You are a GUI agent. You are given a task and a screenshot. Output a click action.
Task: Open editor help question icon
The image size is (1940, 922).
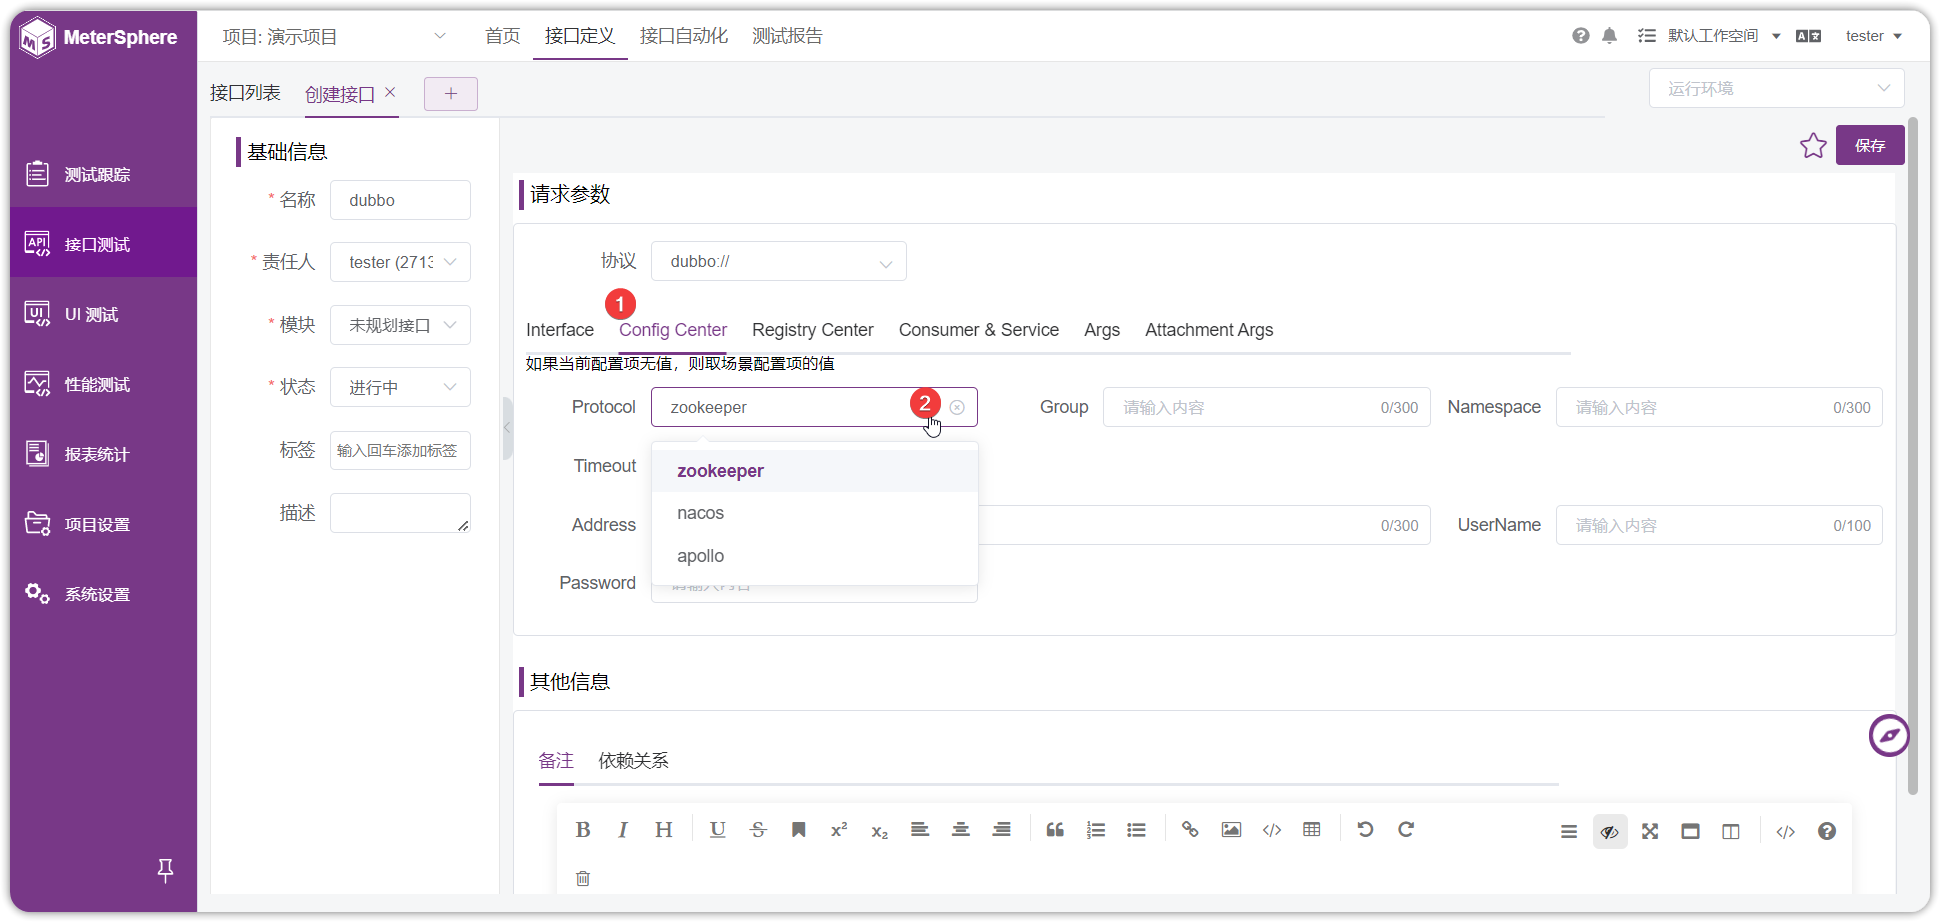tap(1827, 831)
